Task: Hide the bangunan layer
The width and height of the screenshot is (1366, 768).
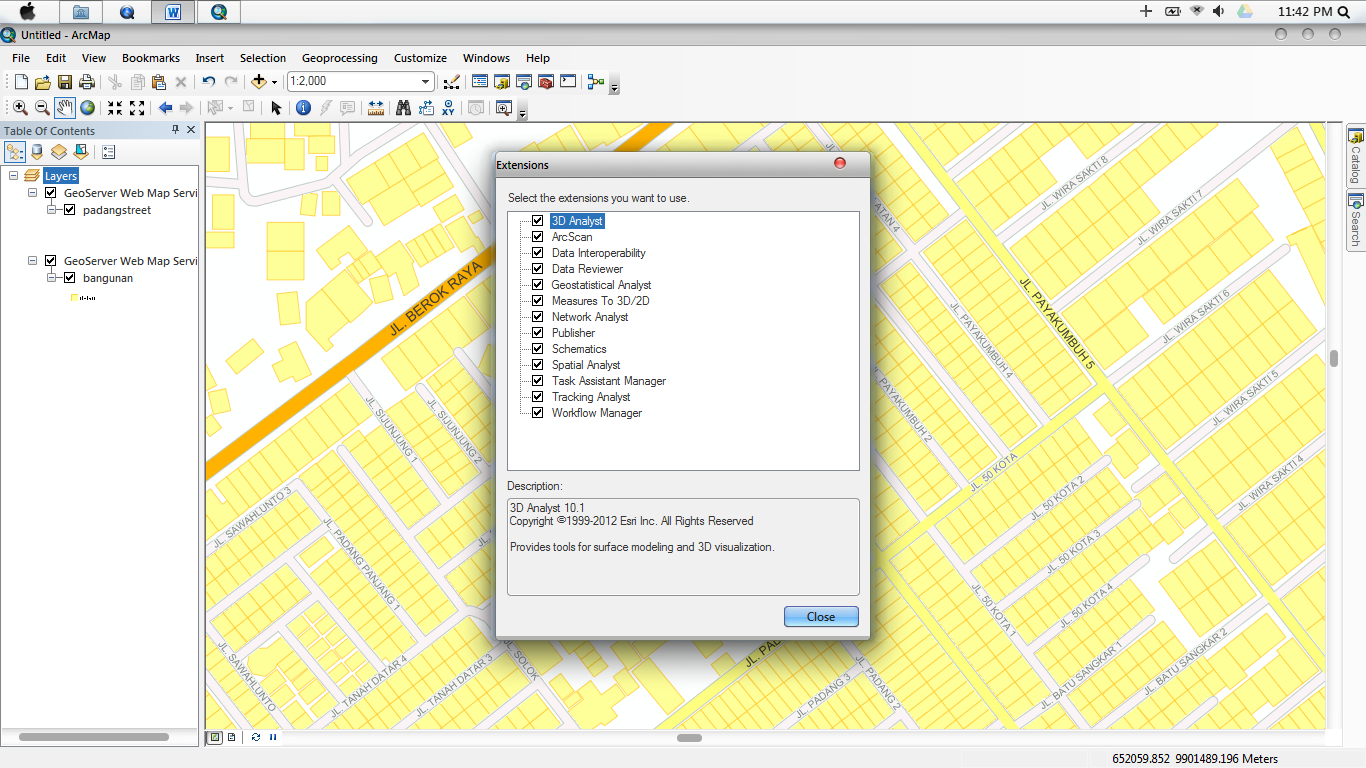Action: pyautogui.click(x=70, y=278)
